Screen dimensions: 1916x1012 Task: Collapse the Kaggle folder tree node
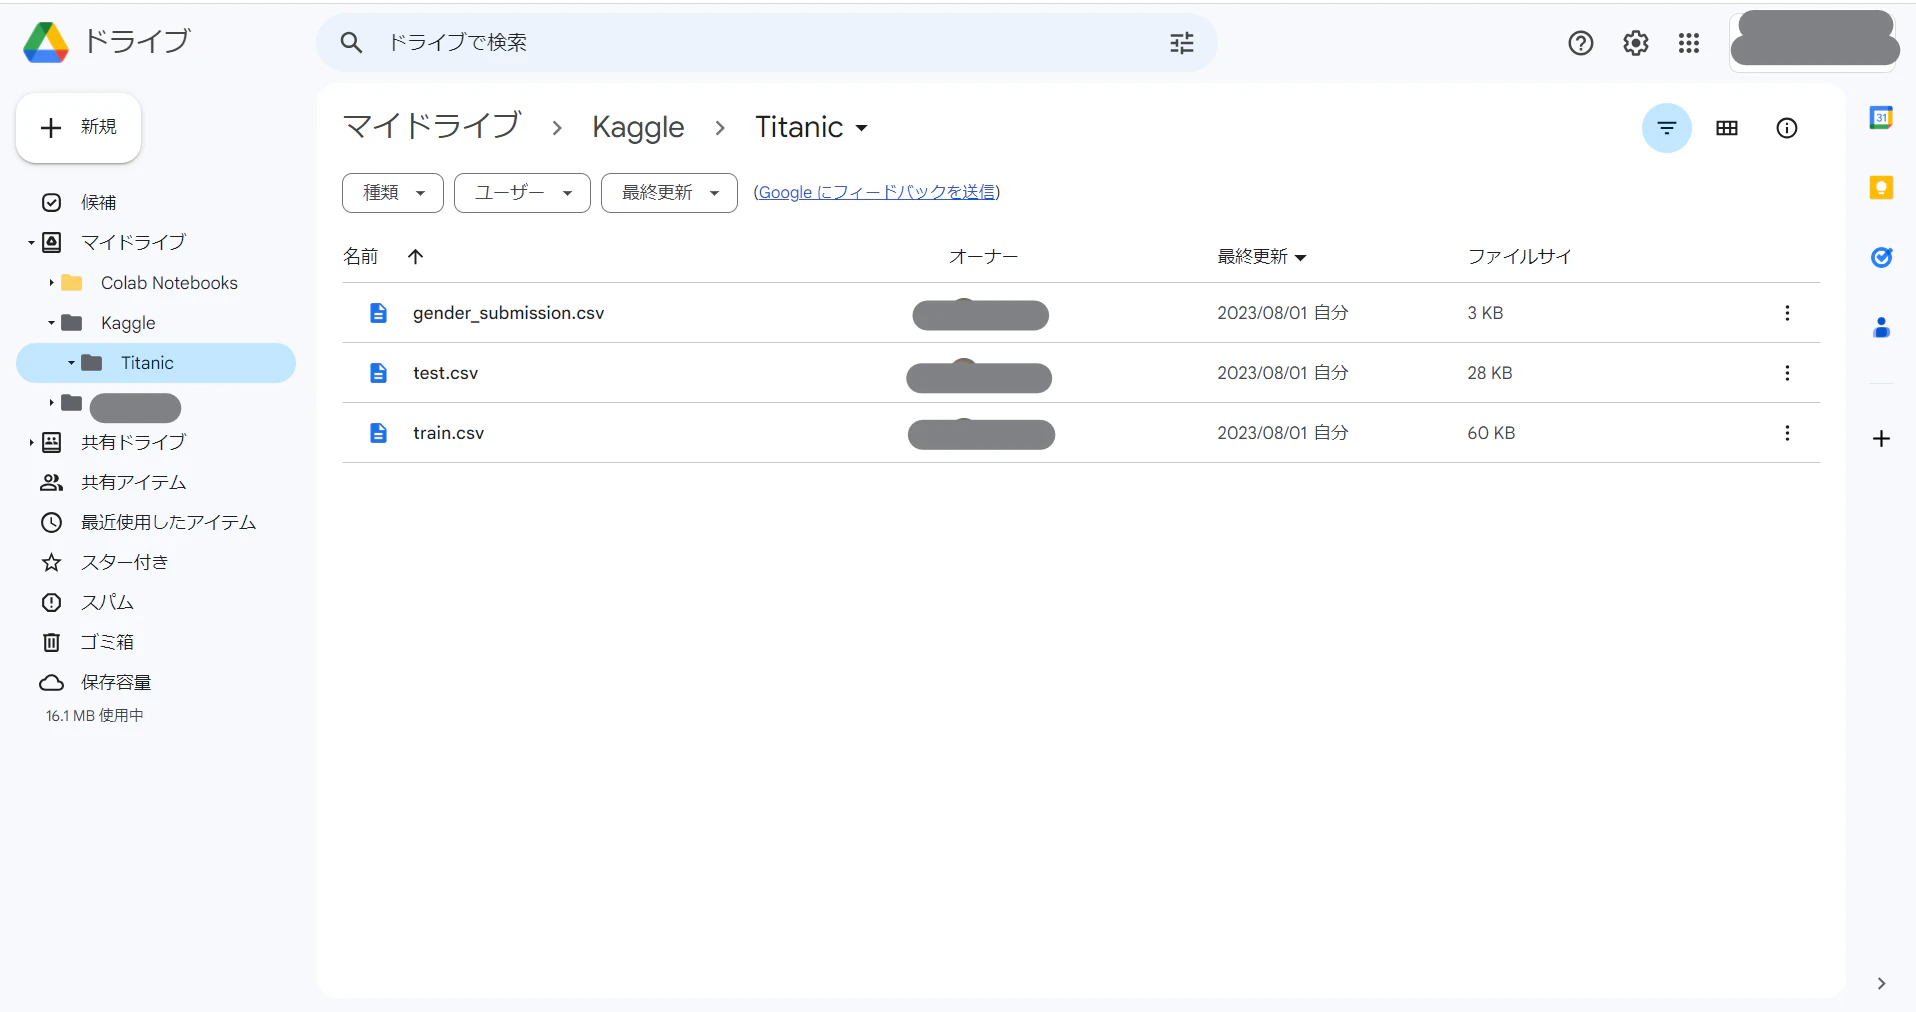tap(51, 323)
